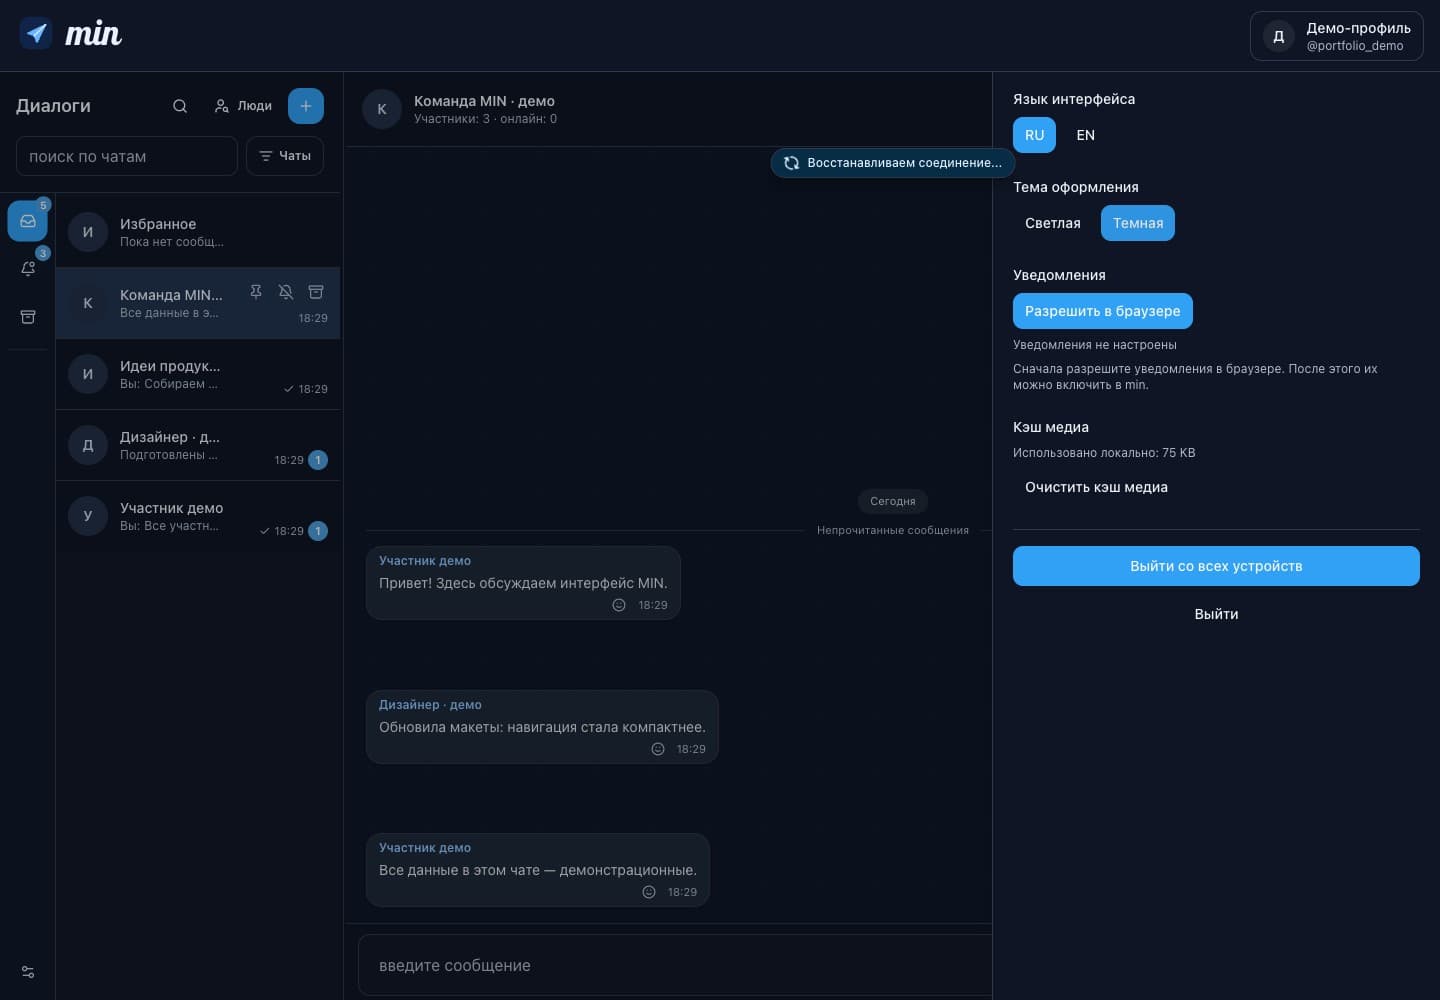Open the archive folder in sidebar
The height and width of the screenshot is (1000, 1440).
[28, 317]
